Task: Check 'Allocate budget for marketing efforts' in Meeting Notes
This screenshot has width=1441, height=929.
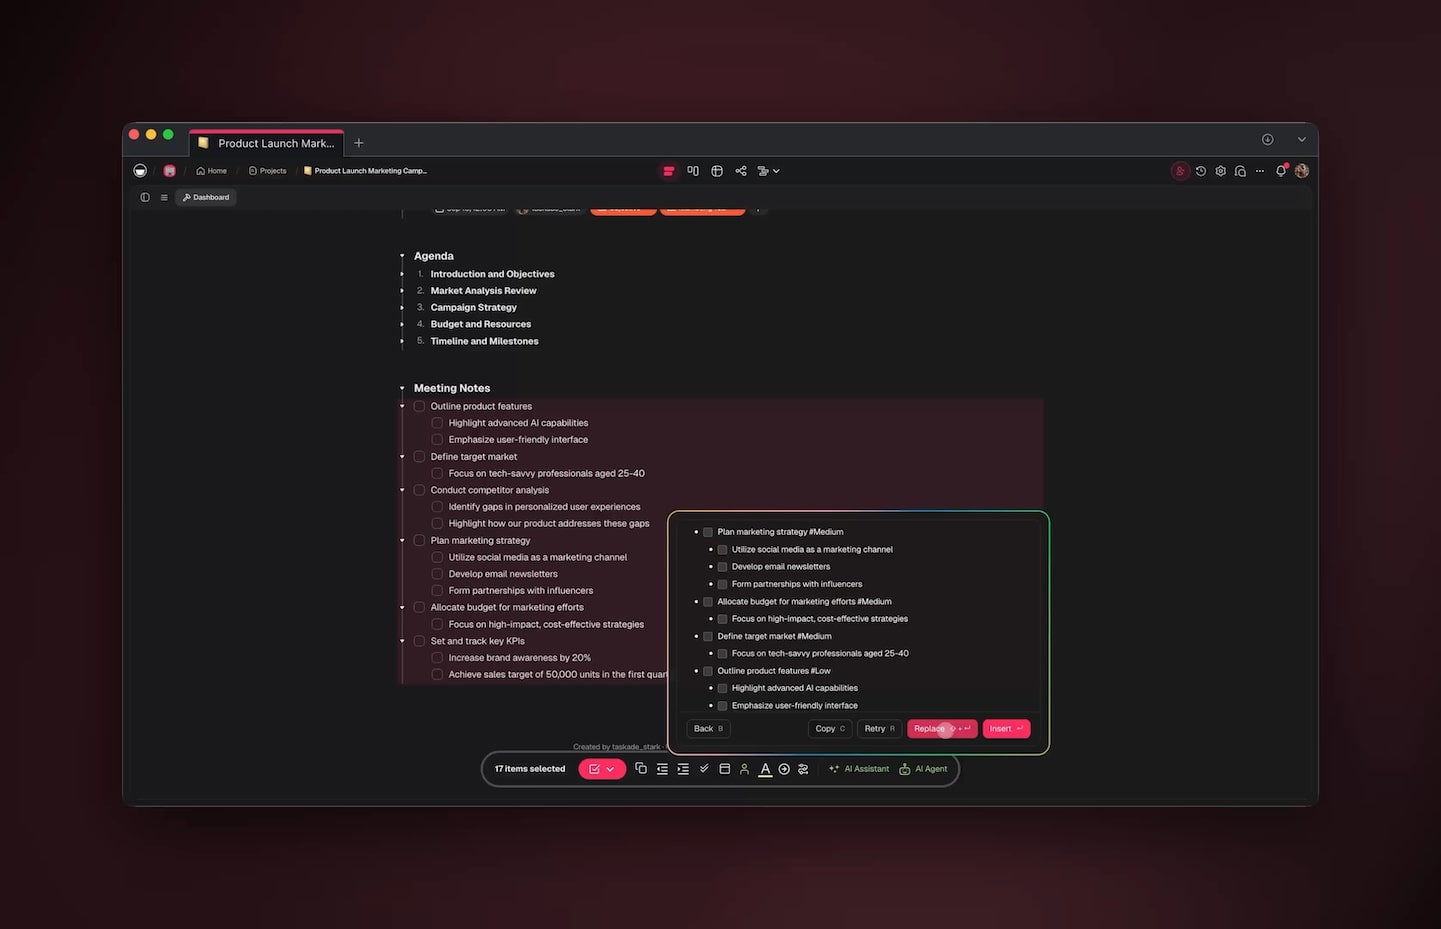Action: pyautogui.click(x=420, y=607)
